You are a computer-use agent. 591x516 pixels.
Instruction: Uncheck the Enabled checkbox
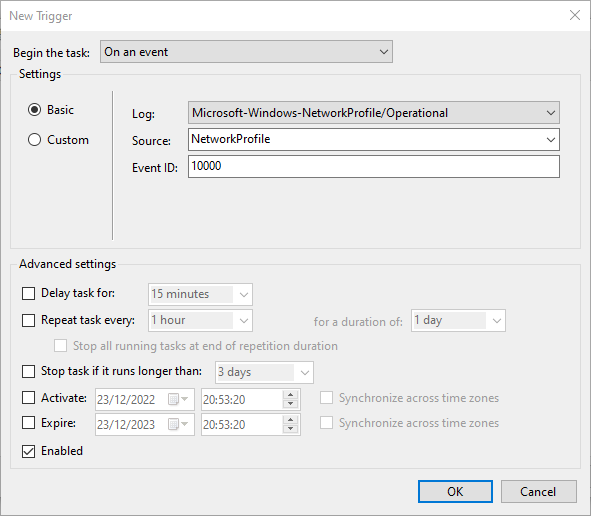coord(28,451)
